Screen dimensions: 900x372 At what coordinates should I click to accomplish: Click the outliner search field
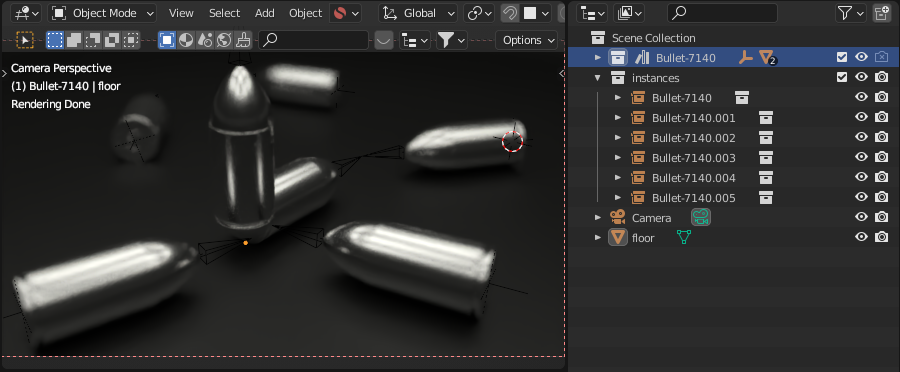pos(723,13)
